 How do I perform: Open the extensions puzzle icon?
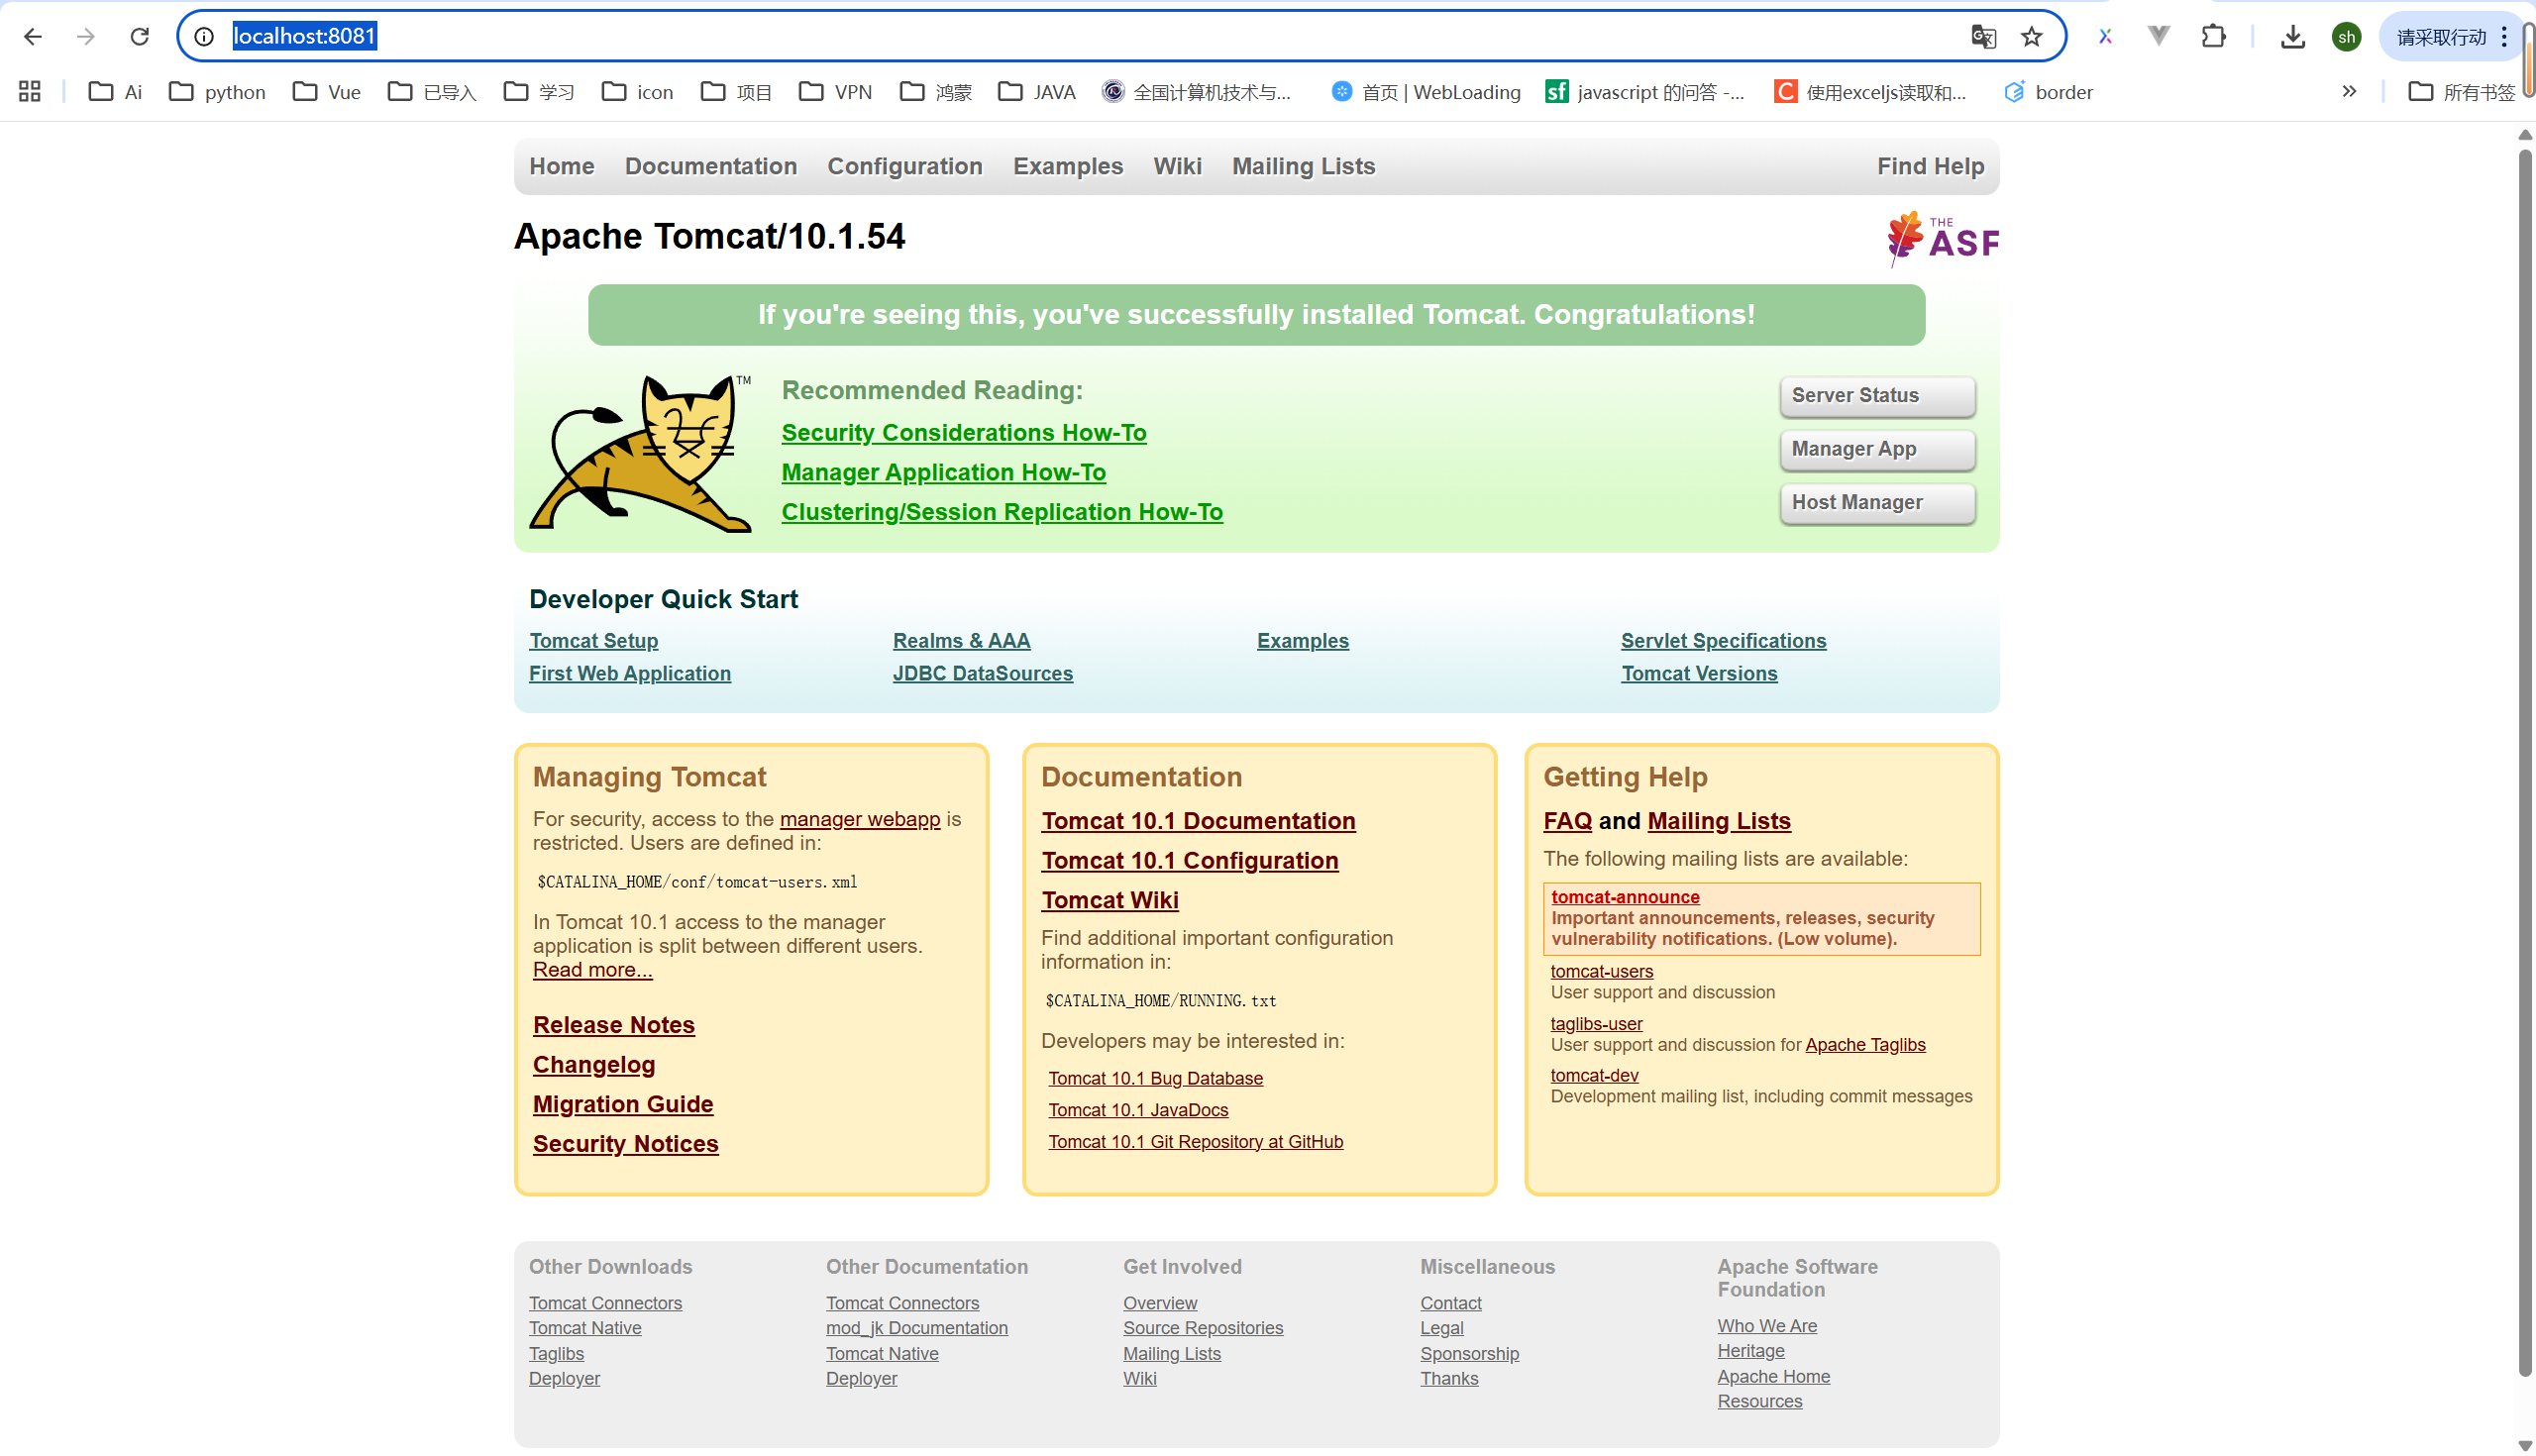coord(2213,37)
